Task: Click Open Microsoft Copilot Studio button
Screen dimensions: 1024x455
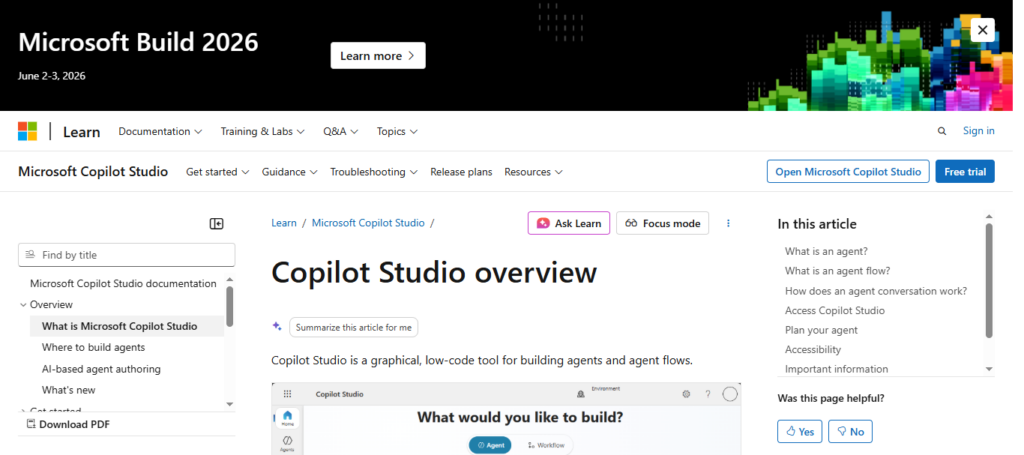Action: coord(848,171)
